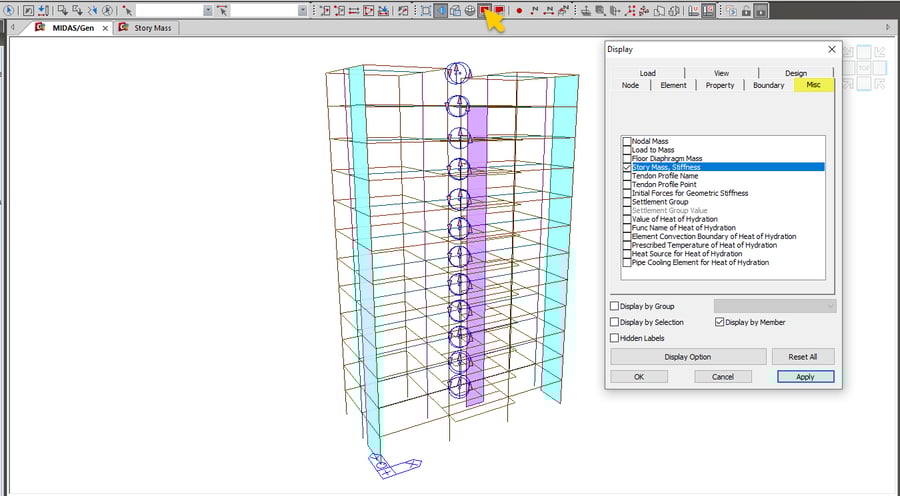Viewport: 900px width, 496px height.
Task: Enable the Nodal Mass checkbox
Action: [x=627, y=141]
